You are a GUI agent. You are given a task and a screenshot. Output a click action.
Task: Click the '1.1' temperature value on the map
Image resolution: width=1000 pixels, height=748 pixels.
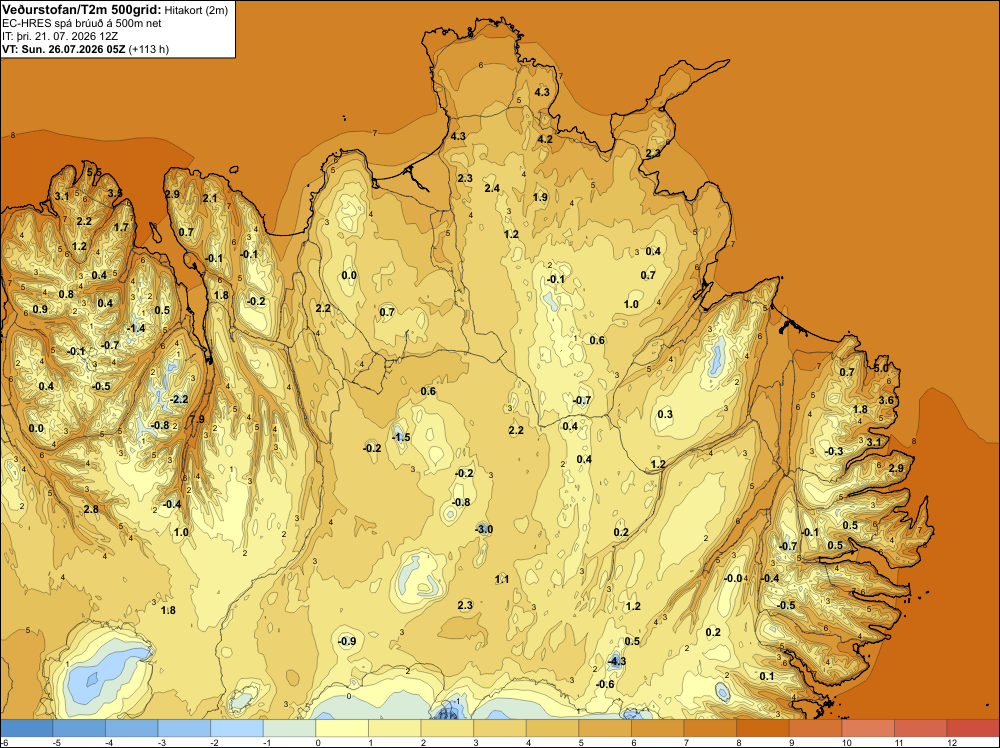[x=502, y=579]
